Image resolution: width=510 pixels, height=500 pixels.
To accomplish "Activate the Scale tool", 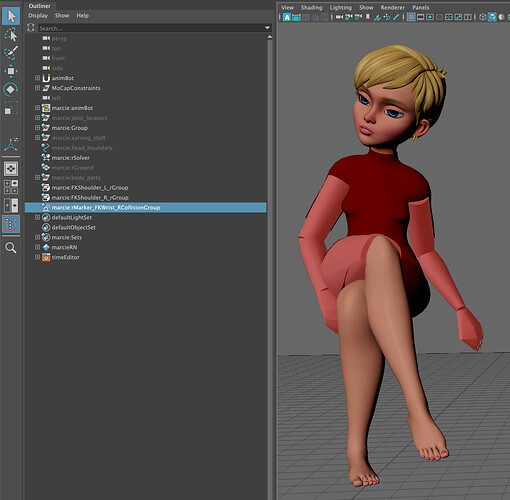I will tap(11, 108).
